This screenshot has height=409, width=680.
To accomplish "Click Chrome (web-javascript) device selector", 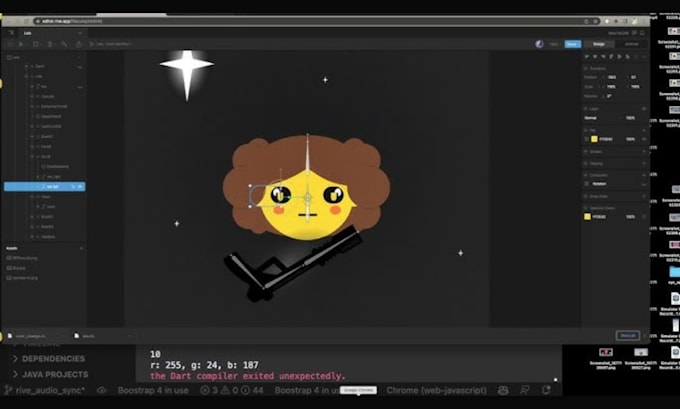I will [x=436, y=390].
